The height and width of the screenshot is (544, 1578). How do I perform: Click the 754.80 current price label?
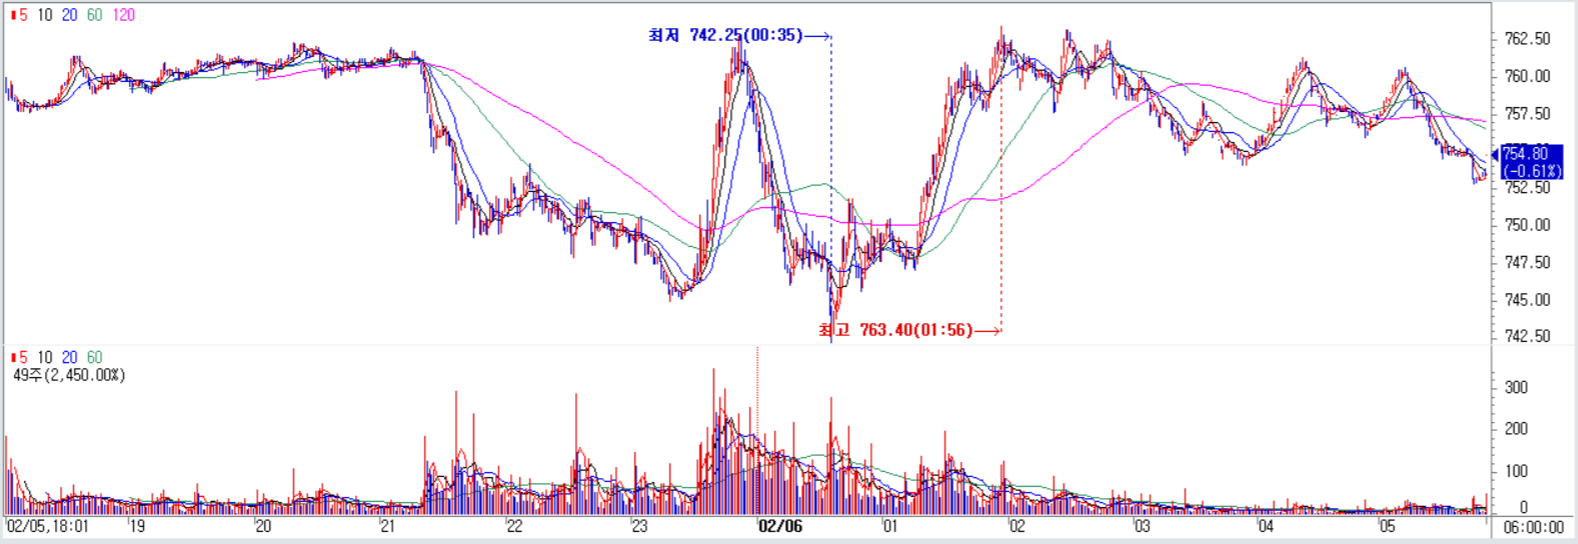click(1526, 154)
